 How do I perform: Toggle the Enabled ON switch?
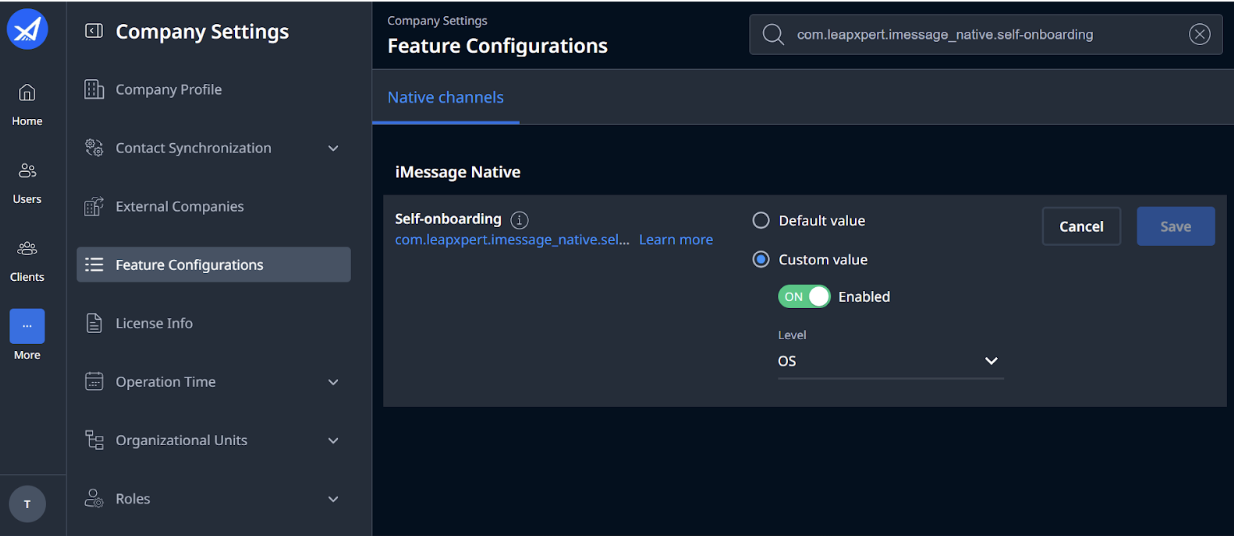click(x=805, y=296)
